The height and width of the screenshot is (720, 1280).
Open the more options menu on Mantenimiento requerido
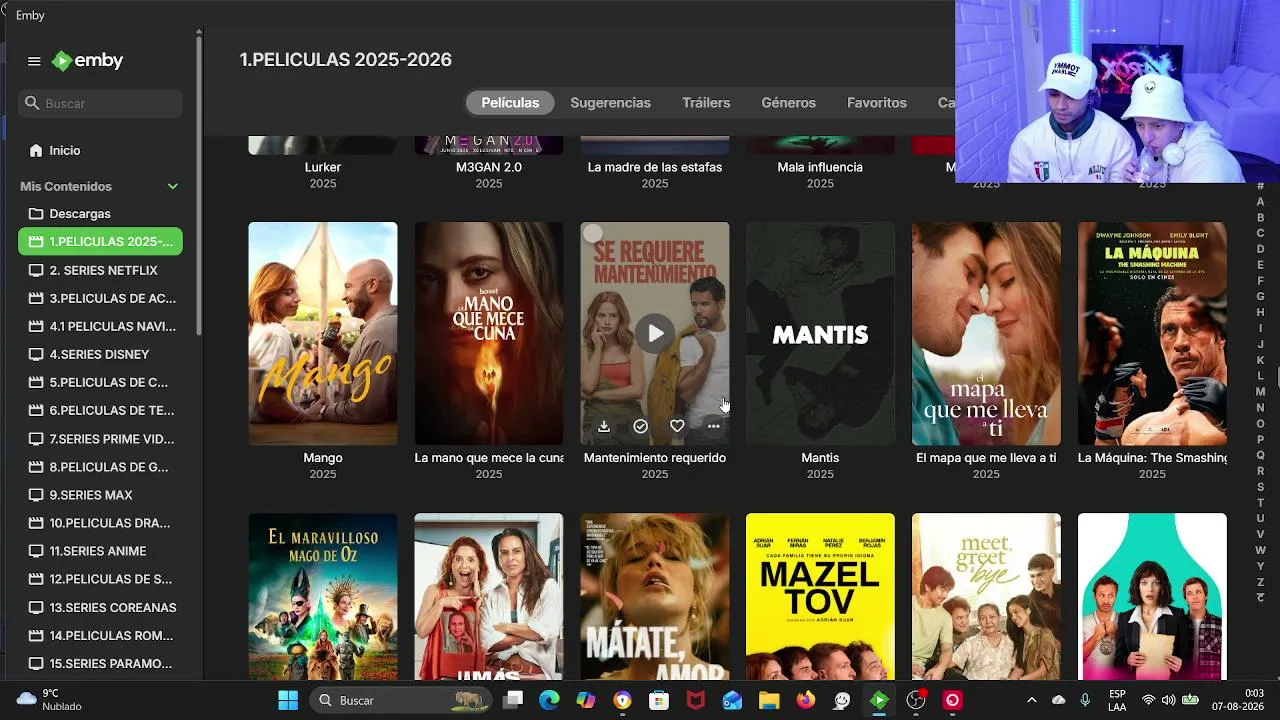pos(713,426)
